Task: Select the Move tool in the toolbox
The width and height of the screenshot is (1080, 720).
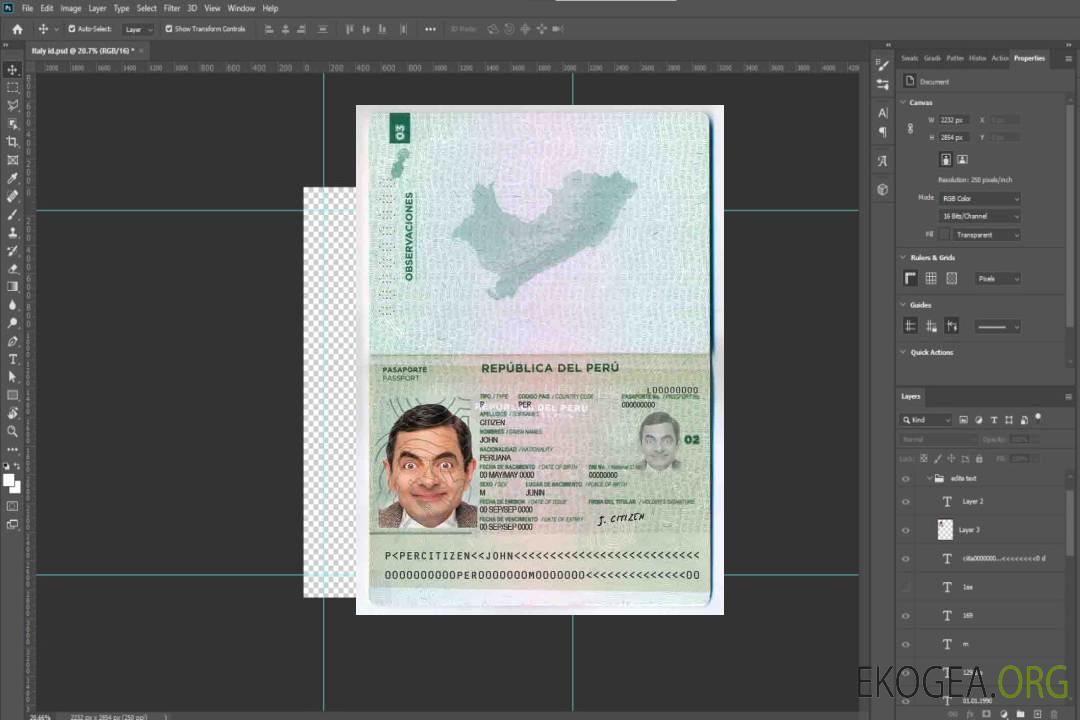Action: (12, 70)
